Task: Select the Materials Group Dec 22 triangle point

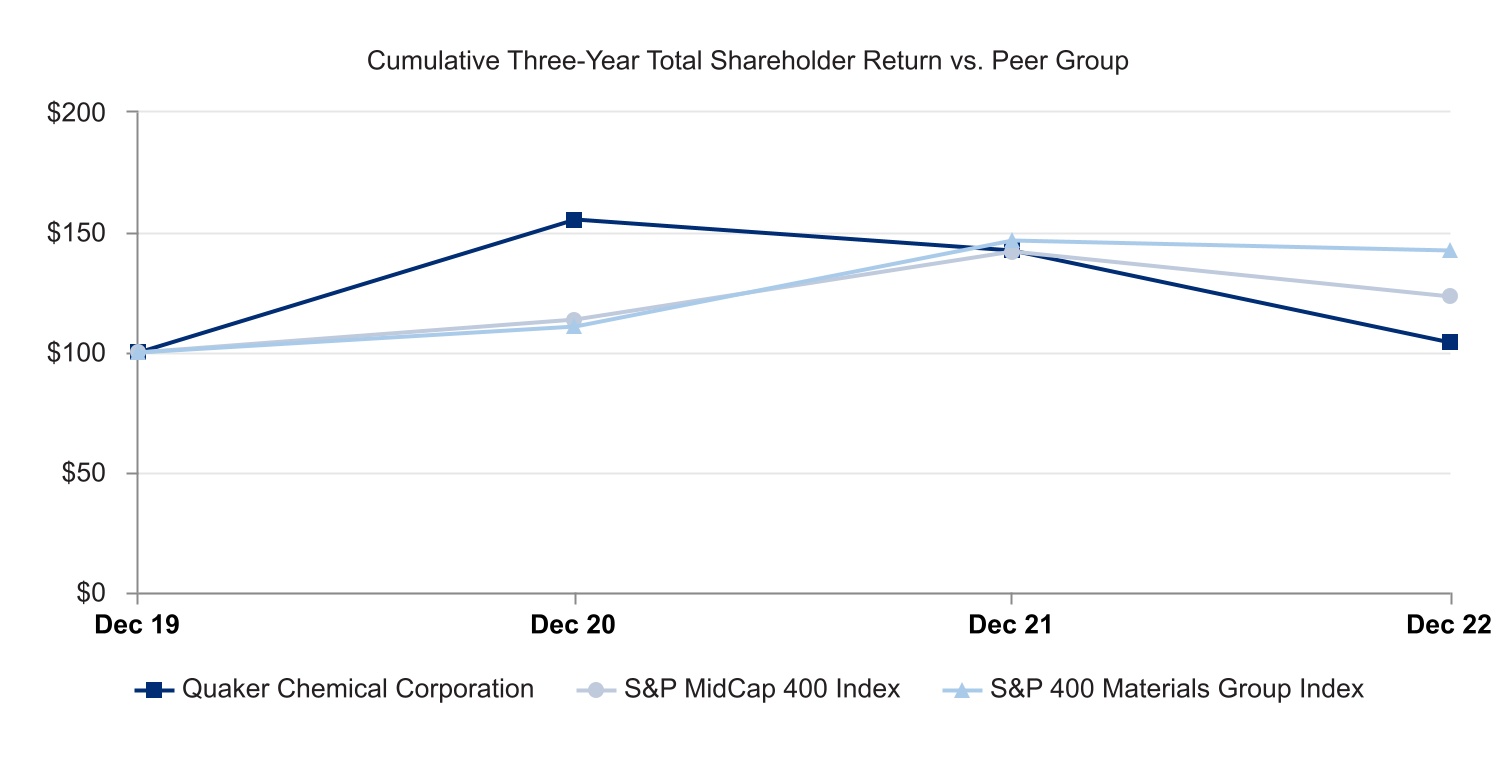Action: pos(1450,250)
